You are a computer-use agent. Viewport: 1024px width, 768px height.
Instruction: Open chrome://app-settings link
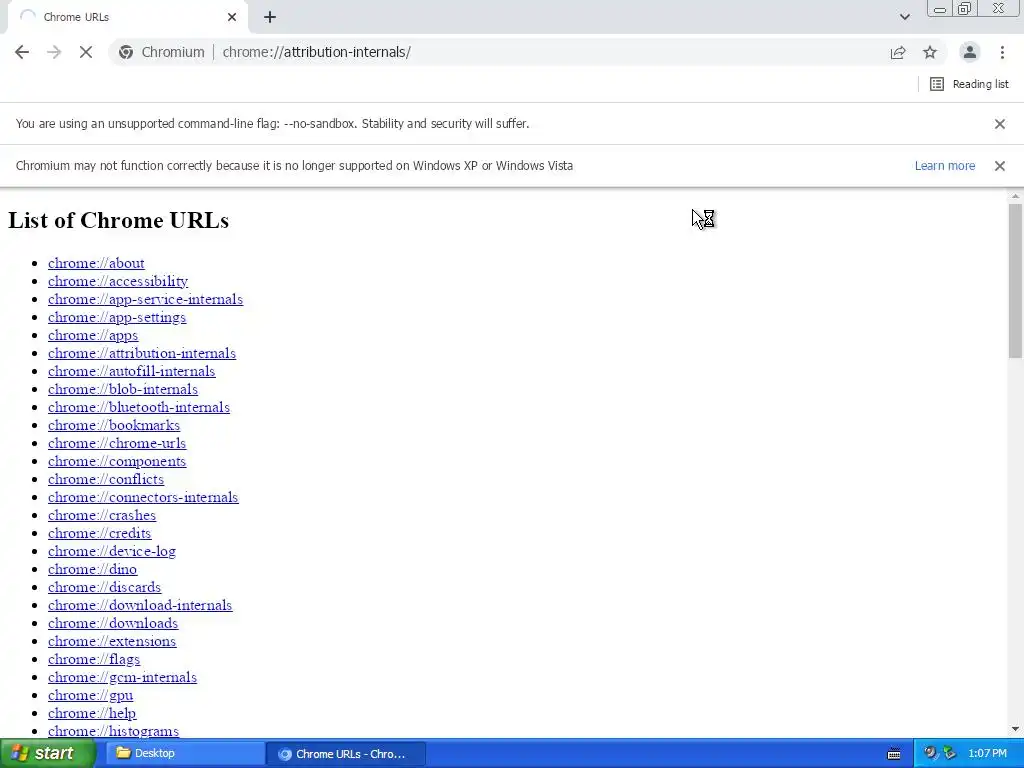pos(117,317)
